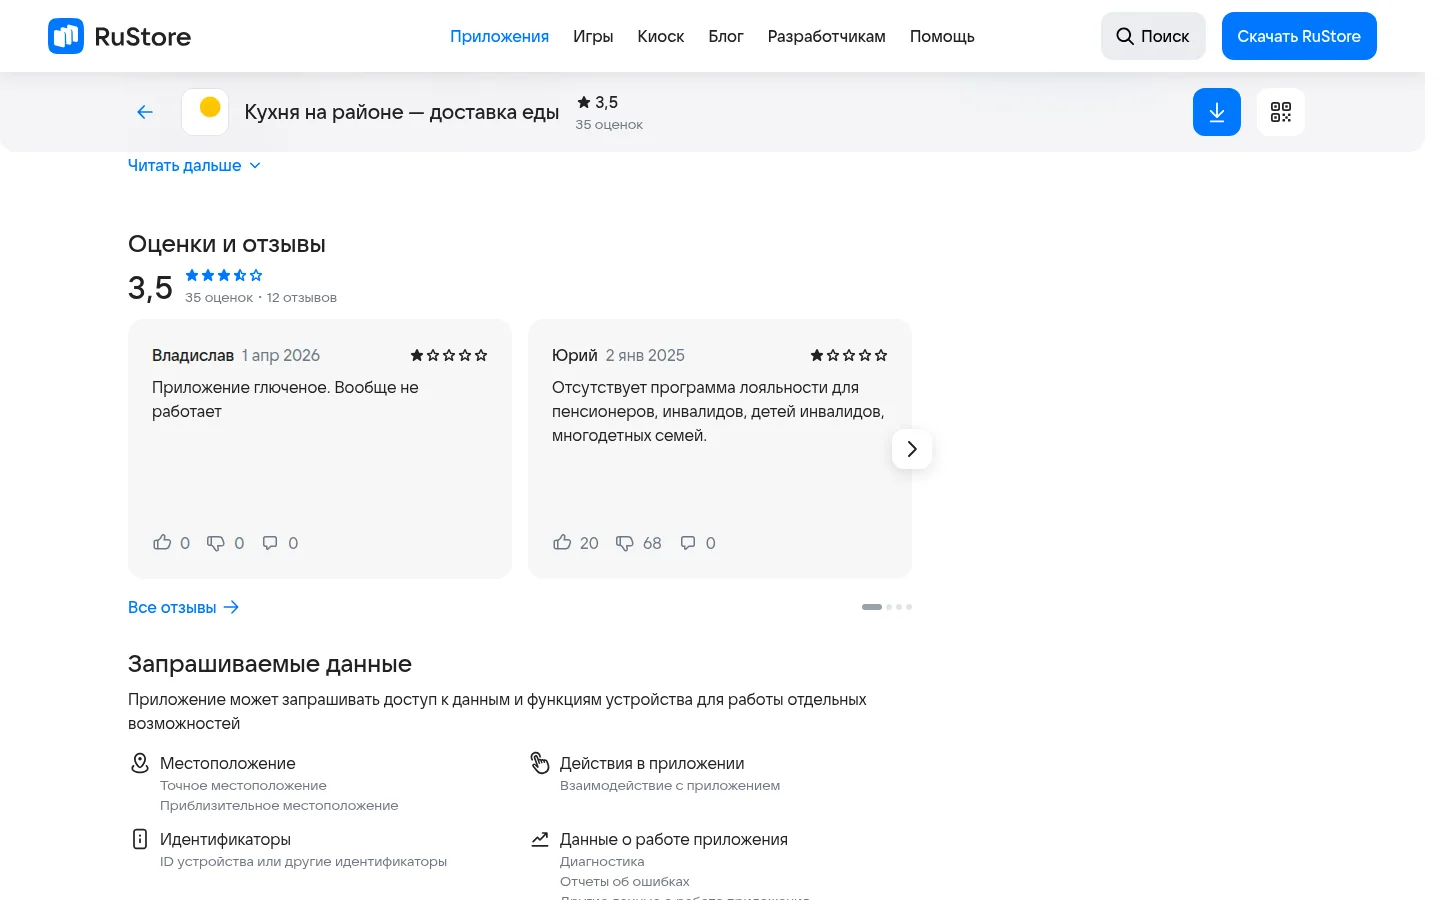Open the Киоск section
Image resolution: width=1440 pixels, height=900 pixels.
point(661,36)
